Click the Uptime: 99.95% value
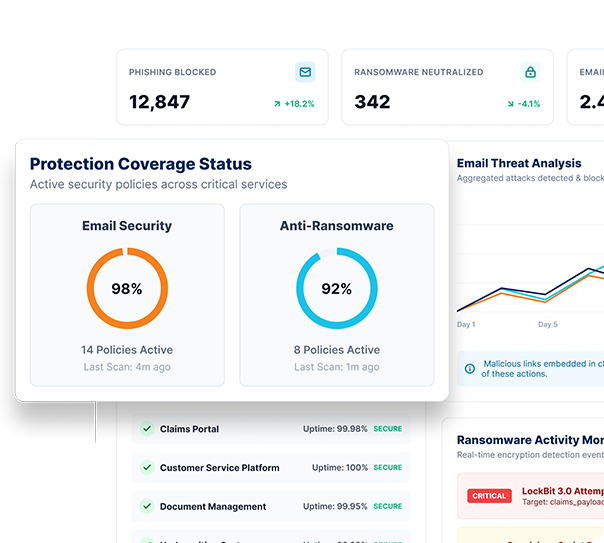The height and width of the screenshot is (543, 604). 335,506
